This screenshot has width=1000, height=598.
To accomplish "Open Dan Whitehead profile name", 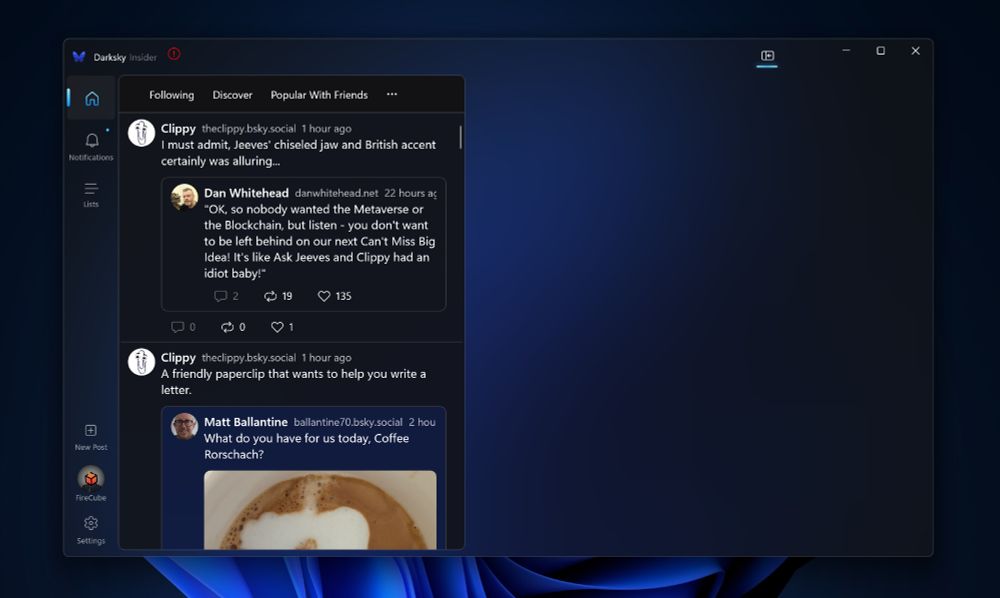I will (x=246, y=193).
